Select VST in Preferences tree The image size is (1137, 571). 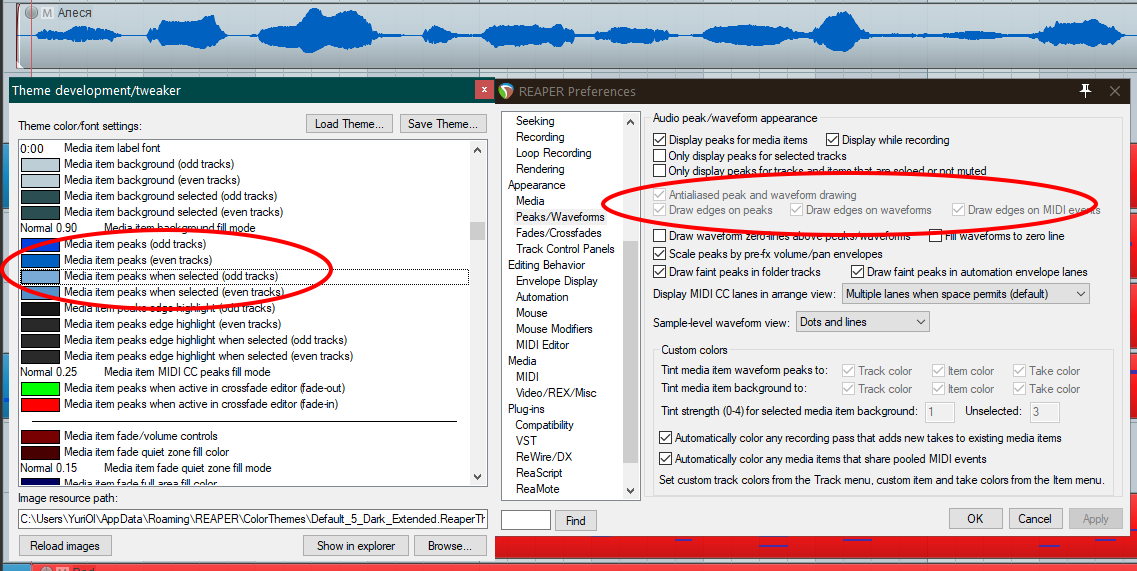coord(526,440)
